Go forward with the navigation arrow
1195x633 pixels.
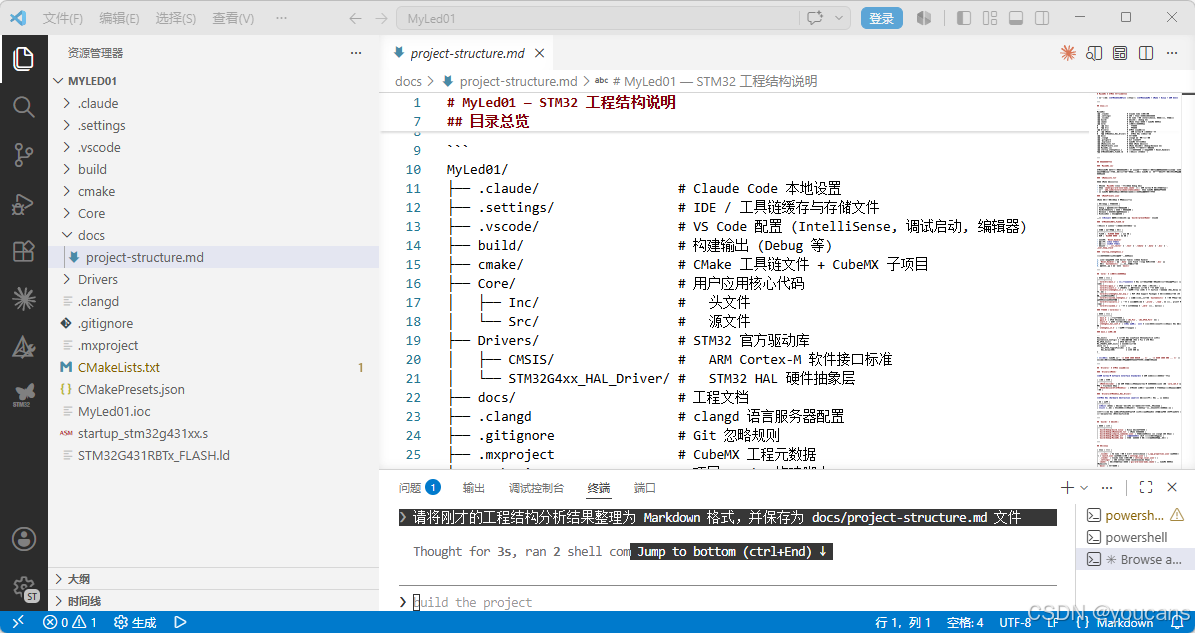(x=381, y=18)
